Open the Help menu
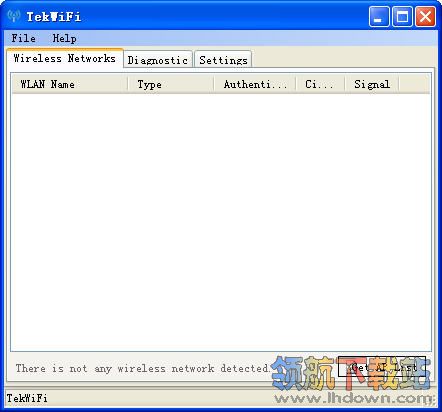The image size is (442, 412). pos(65,38)
